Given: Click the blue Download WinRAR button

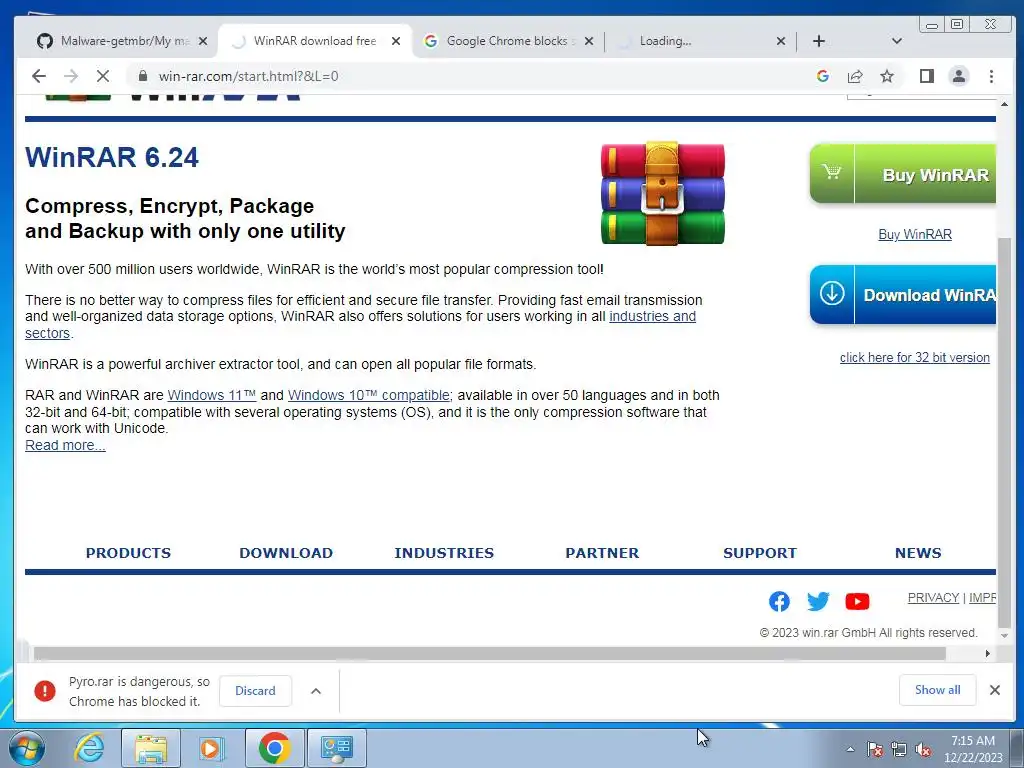Looking at the screenshot, I should pyautogui.click(x=903, y=295).
